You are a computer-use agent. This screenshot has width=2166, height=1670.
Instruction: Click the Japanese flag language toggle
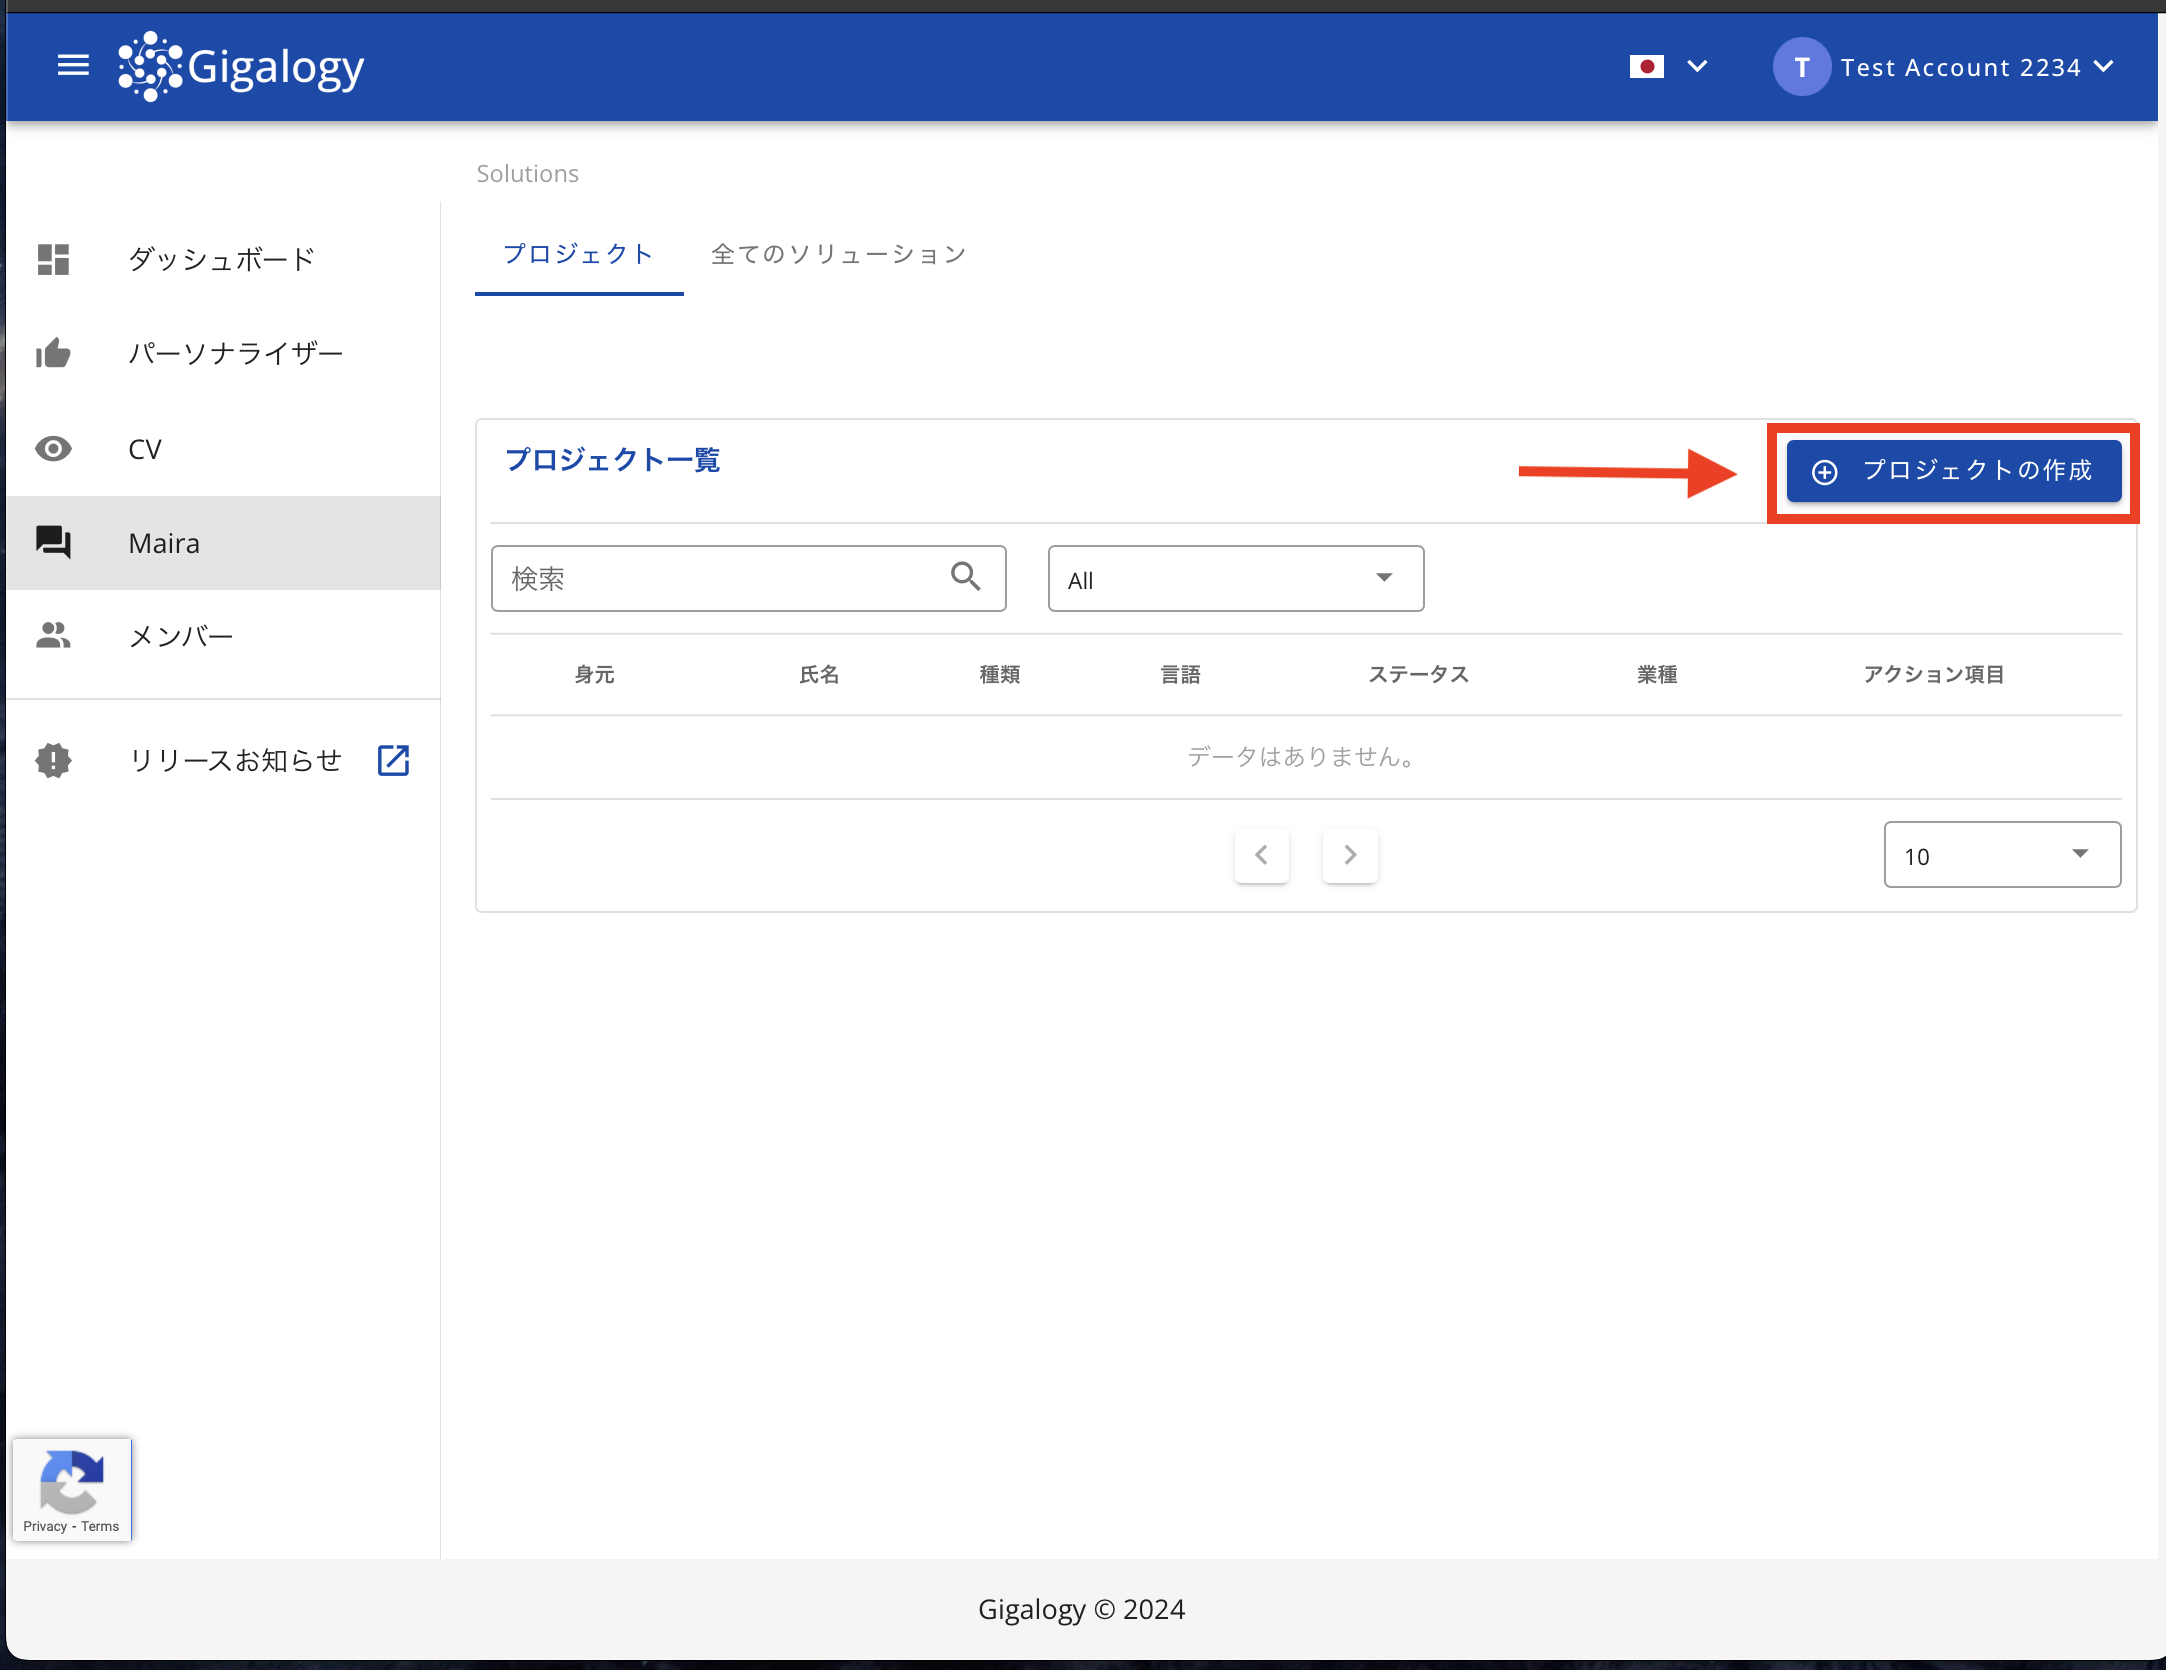[1648, 66]
